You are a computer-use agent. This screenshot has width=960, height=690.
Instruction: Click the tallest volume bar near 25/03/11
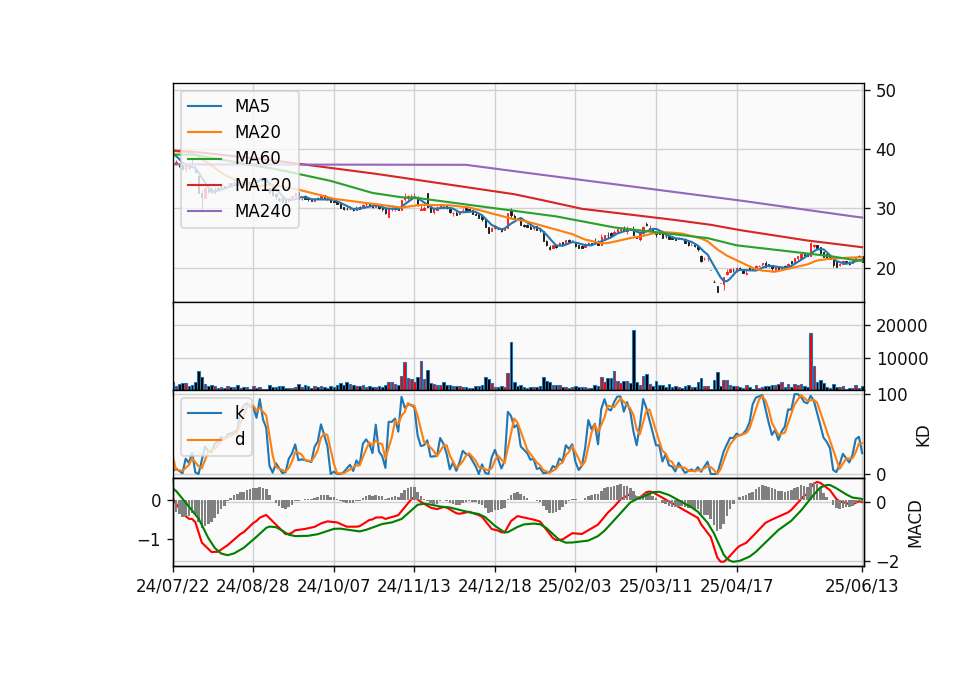634,360
